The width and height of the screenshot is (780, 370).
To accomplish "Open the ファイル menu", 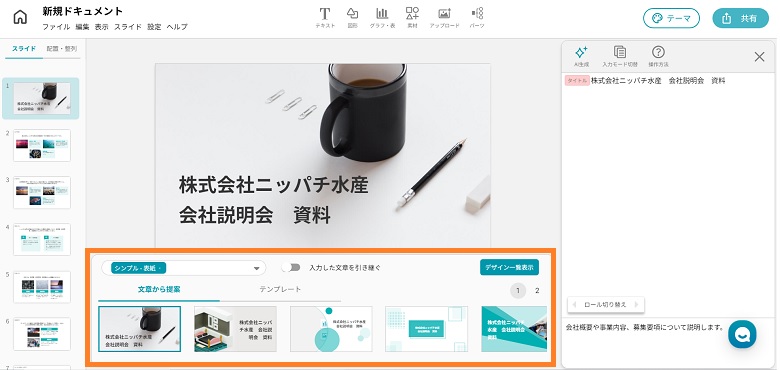I will [x=56, y=27].
